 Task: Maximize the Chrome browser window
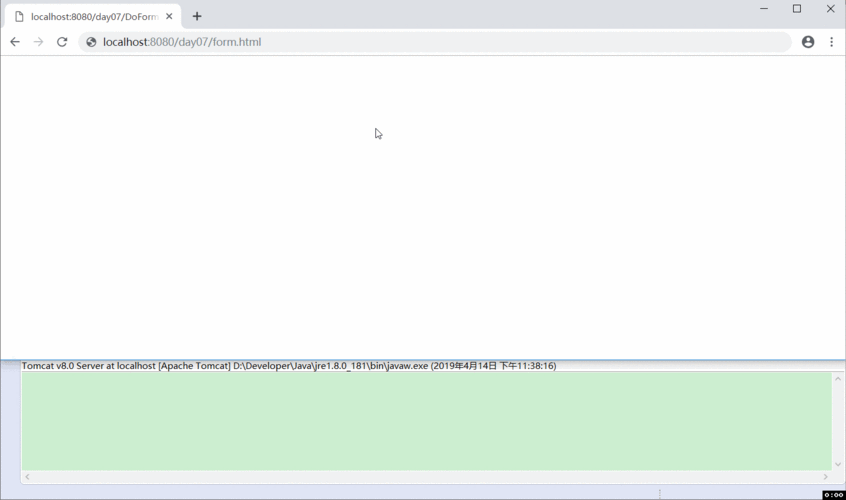pos(797,9)
